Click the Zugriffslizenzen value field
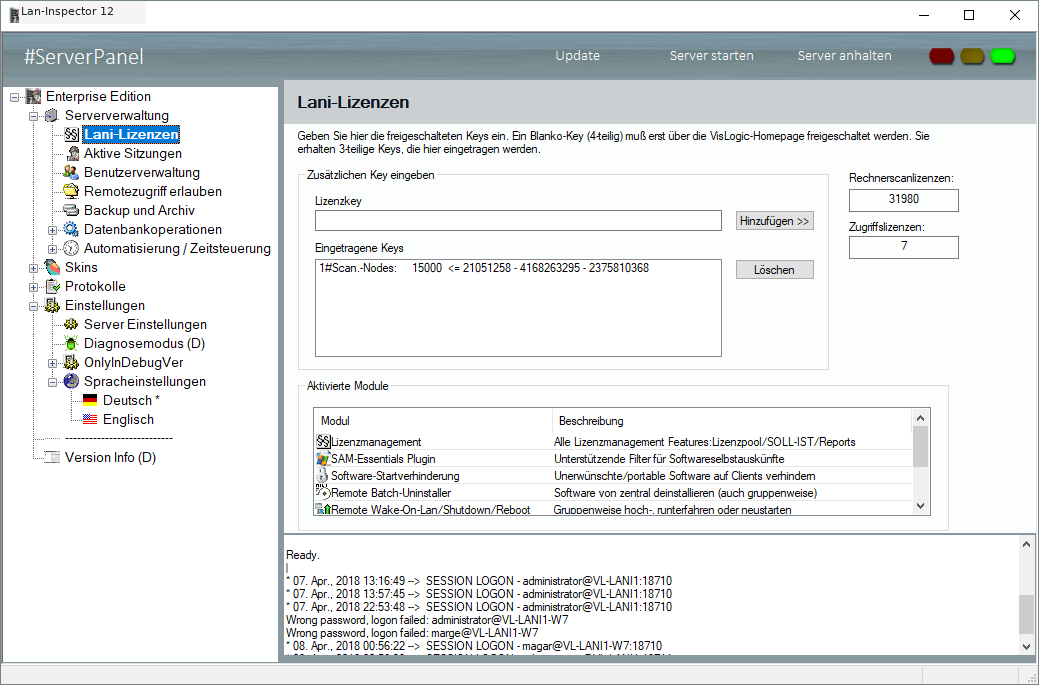 pos(903,247)
